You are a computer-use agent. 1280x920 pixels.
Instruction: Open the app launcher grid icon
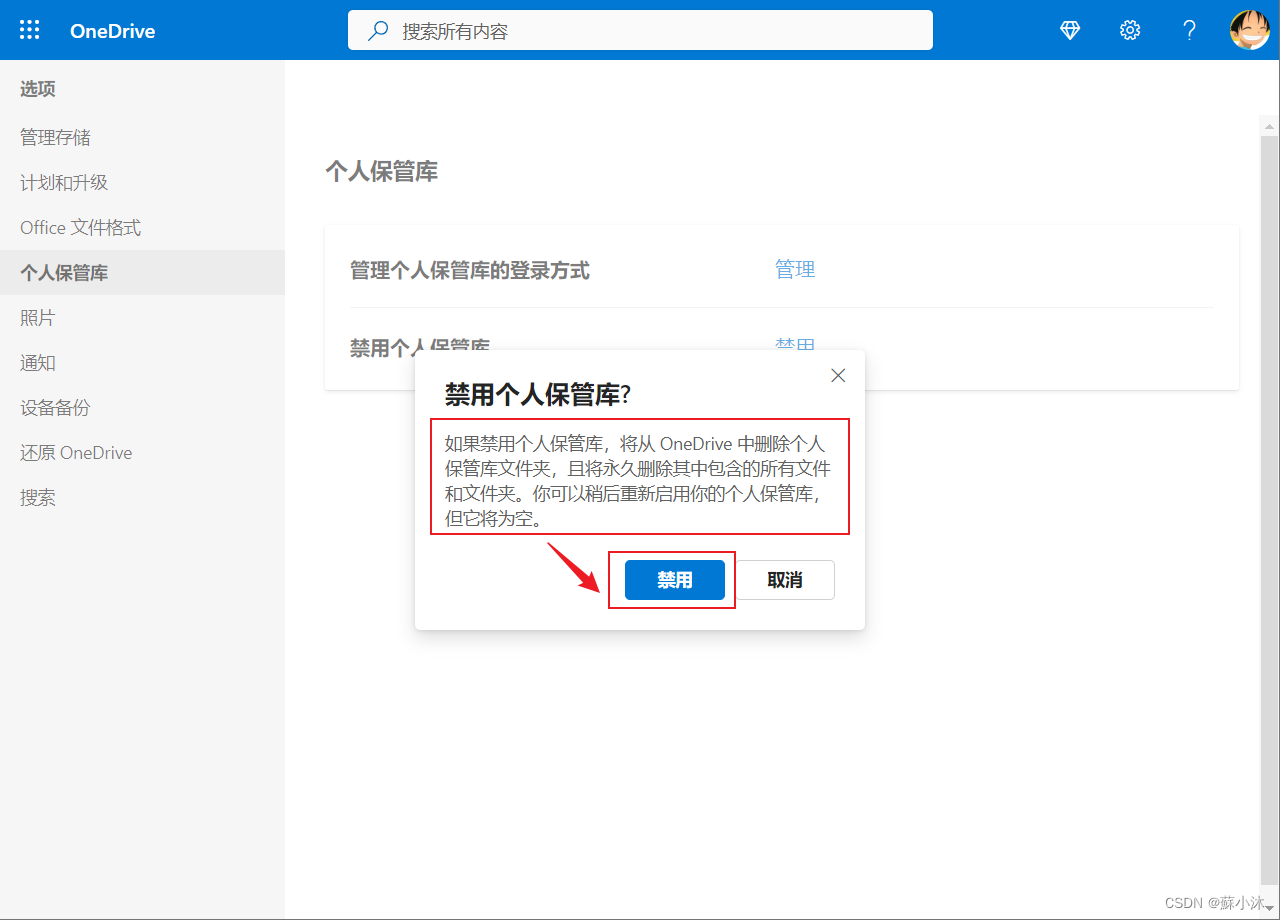[30, 30]
